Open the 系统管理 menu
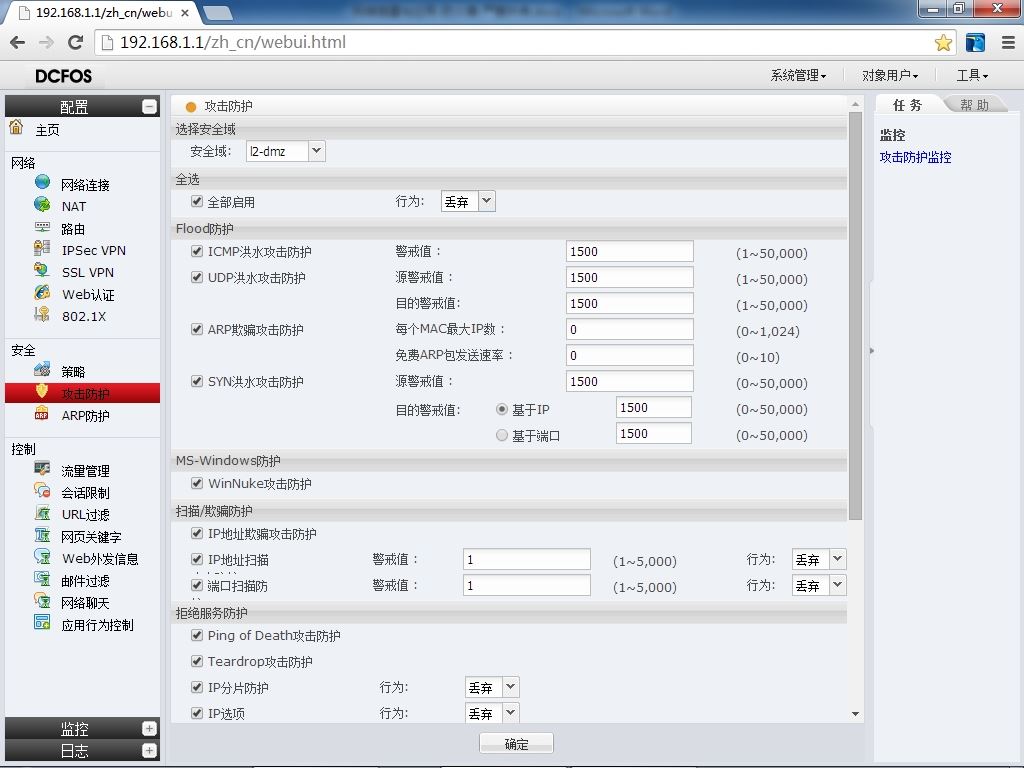 coord(798,76)
